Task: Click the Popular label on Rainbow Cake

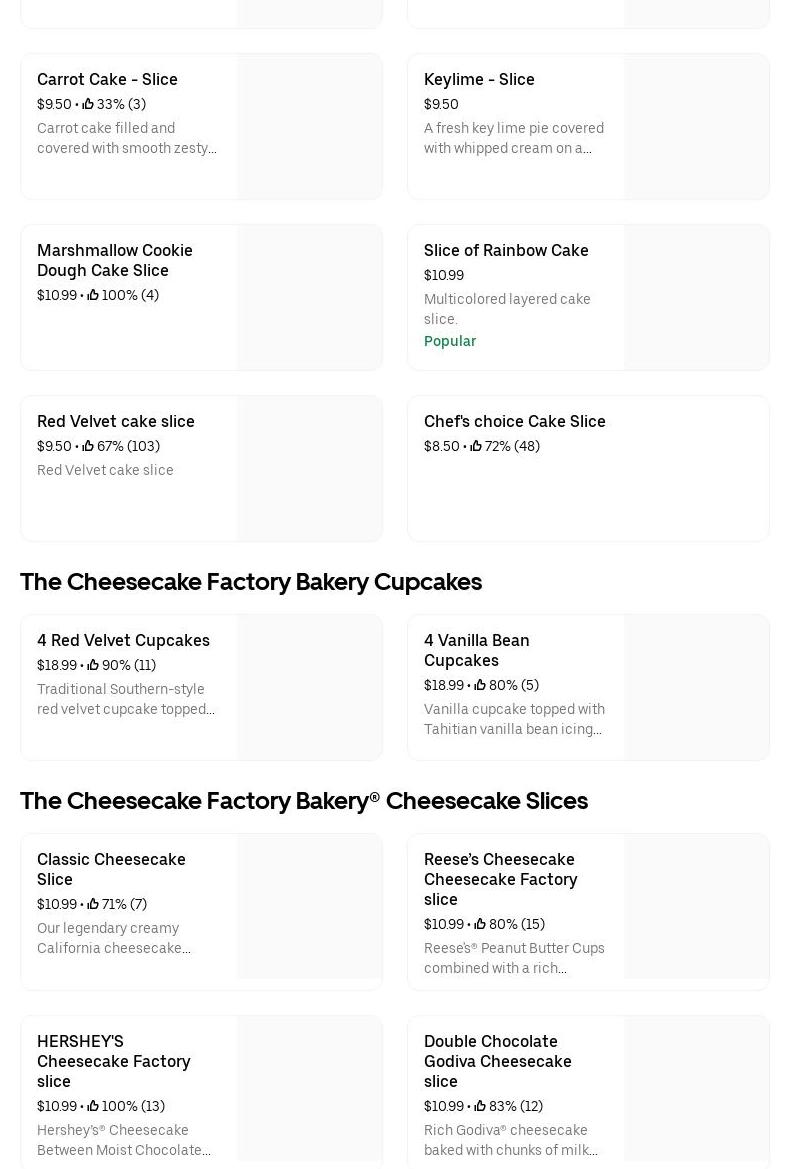Action: click(x=450, y=341)
